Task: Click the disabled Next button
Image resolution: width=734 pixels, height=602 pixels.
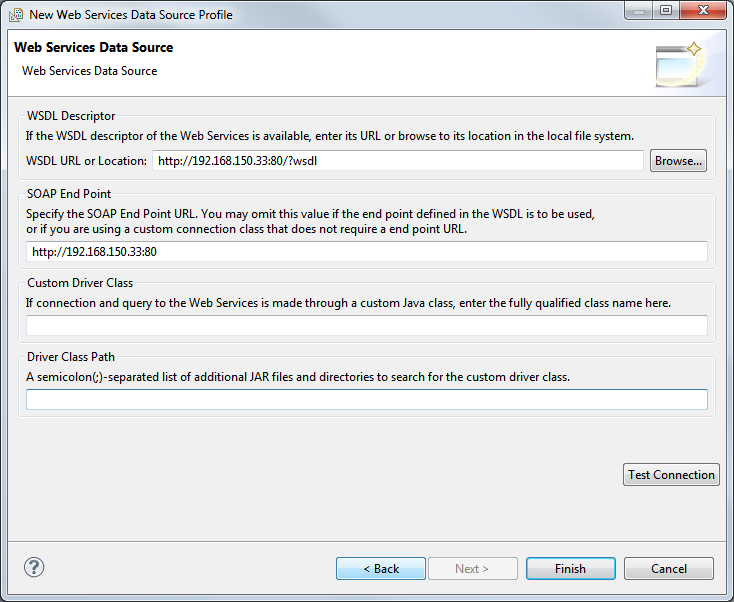Action: click(472, 569)
